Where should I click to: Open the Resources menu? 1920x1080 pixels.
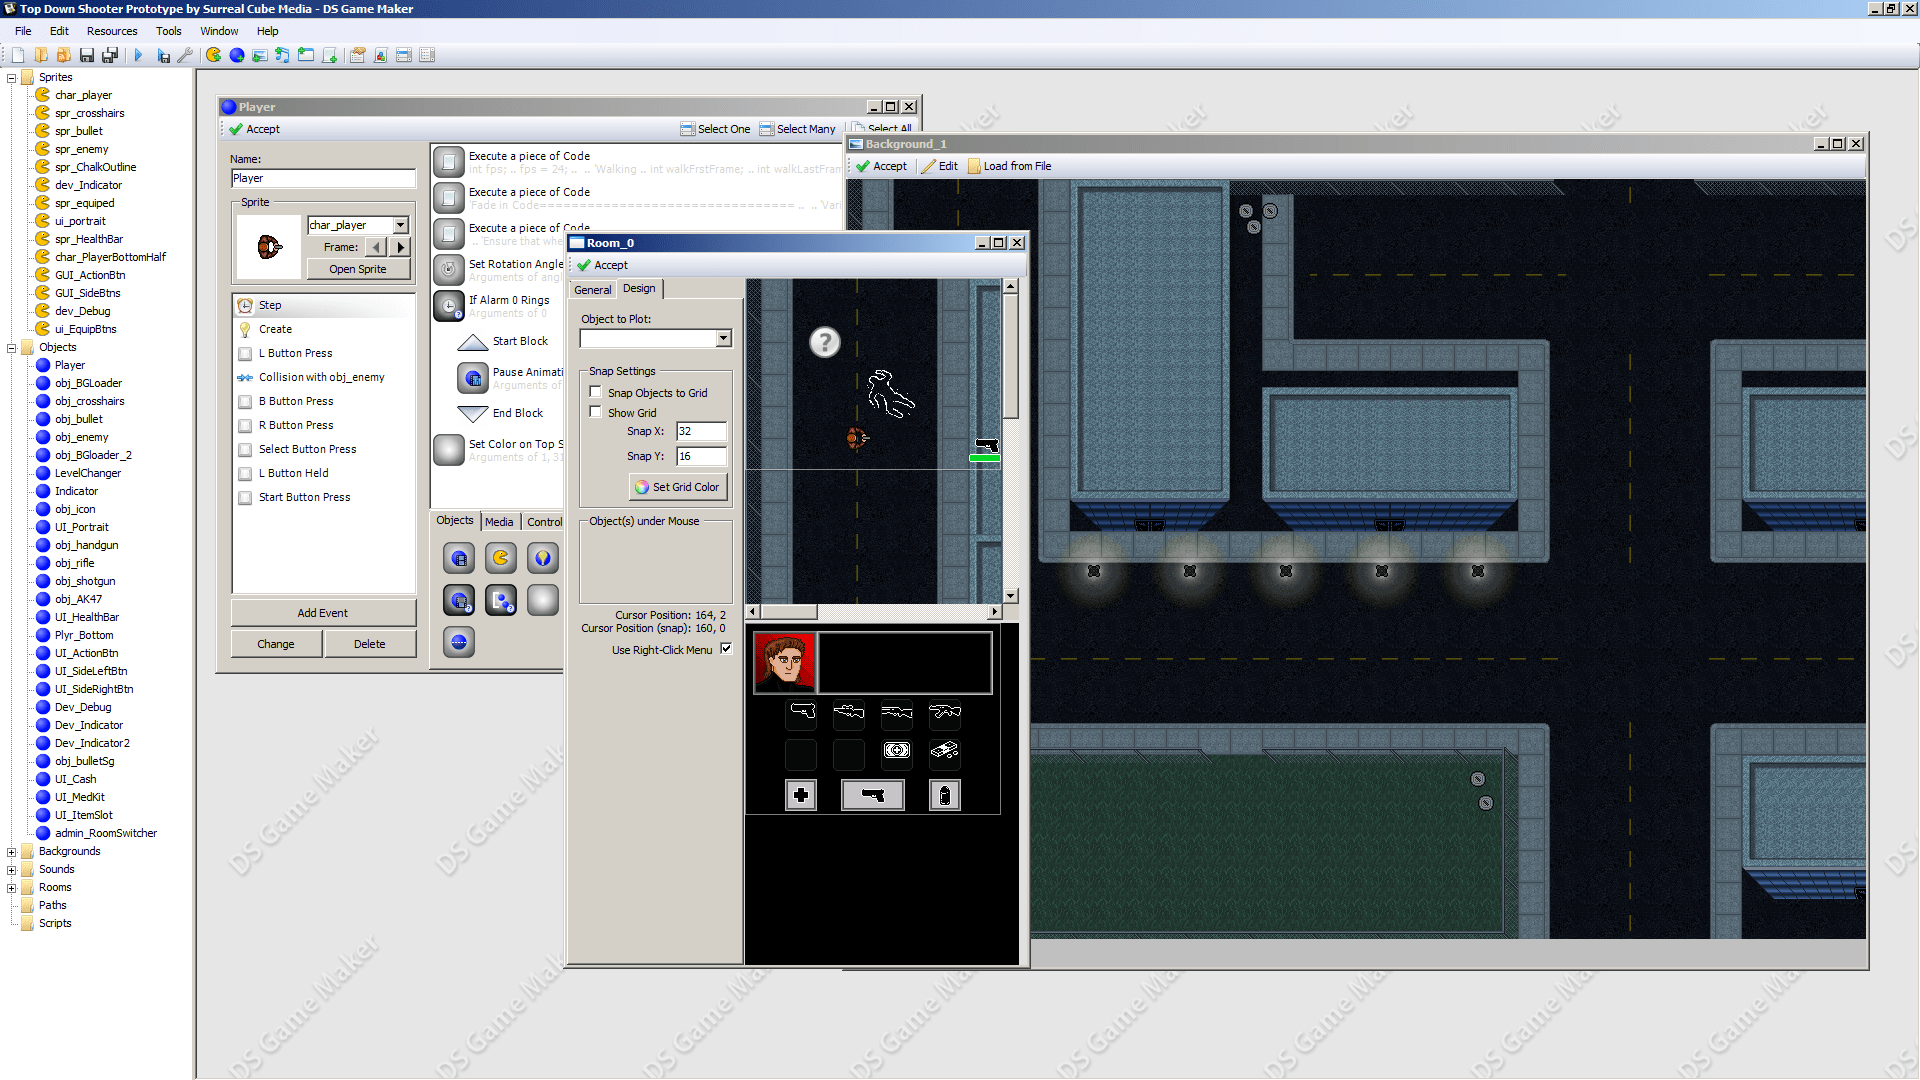112,31
